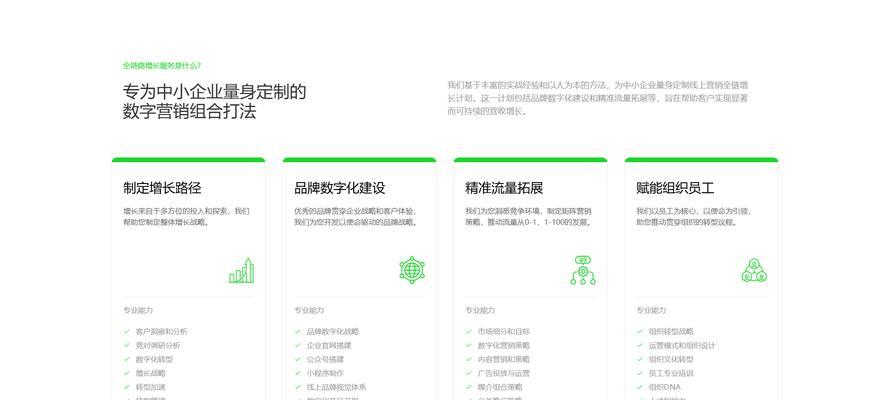Click the checkmark beside 组织DNA
890x400 pixels.
point(640,387)
